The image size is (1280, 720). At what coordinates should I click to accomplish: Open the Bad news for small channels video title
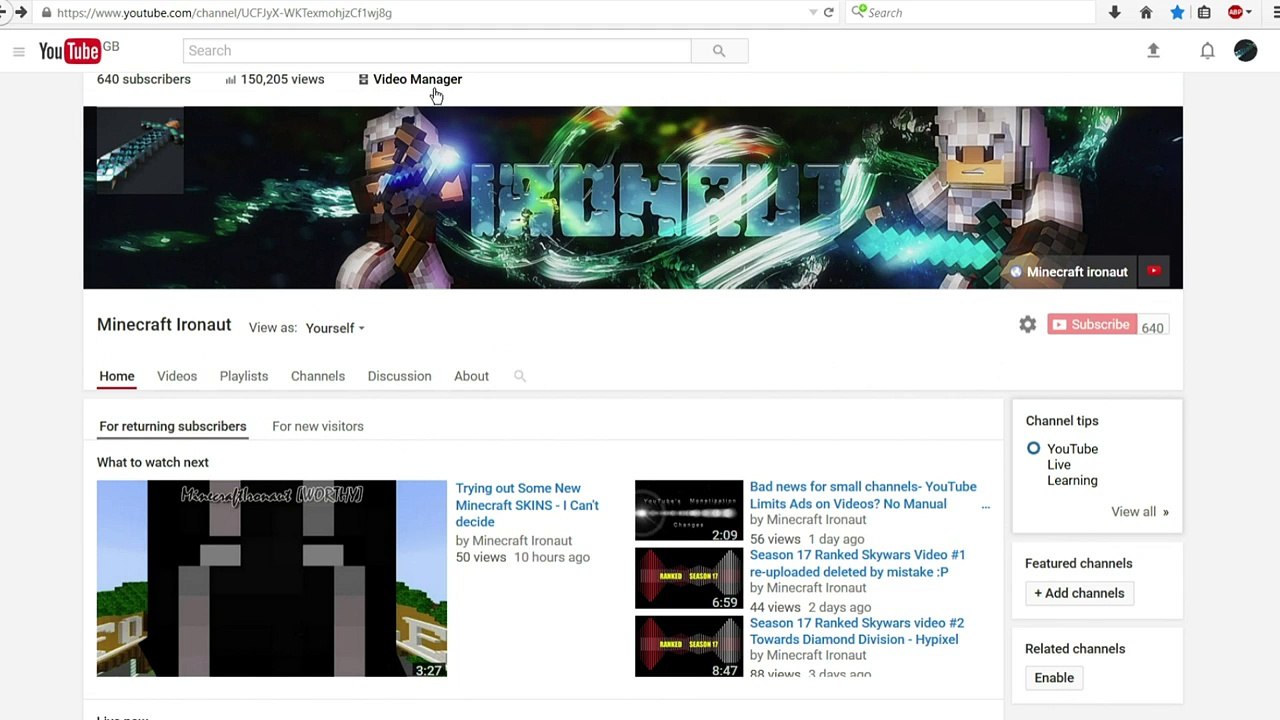863,495
